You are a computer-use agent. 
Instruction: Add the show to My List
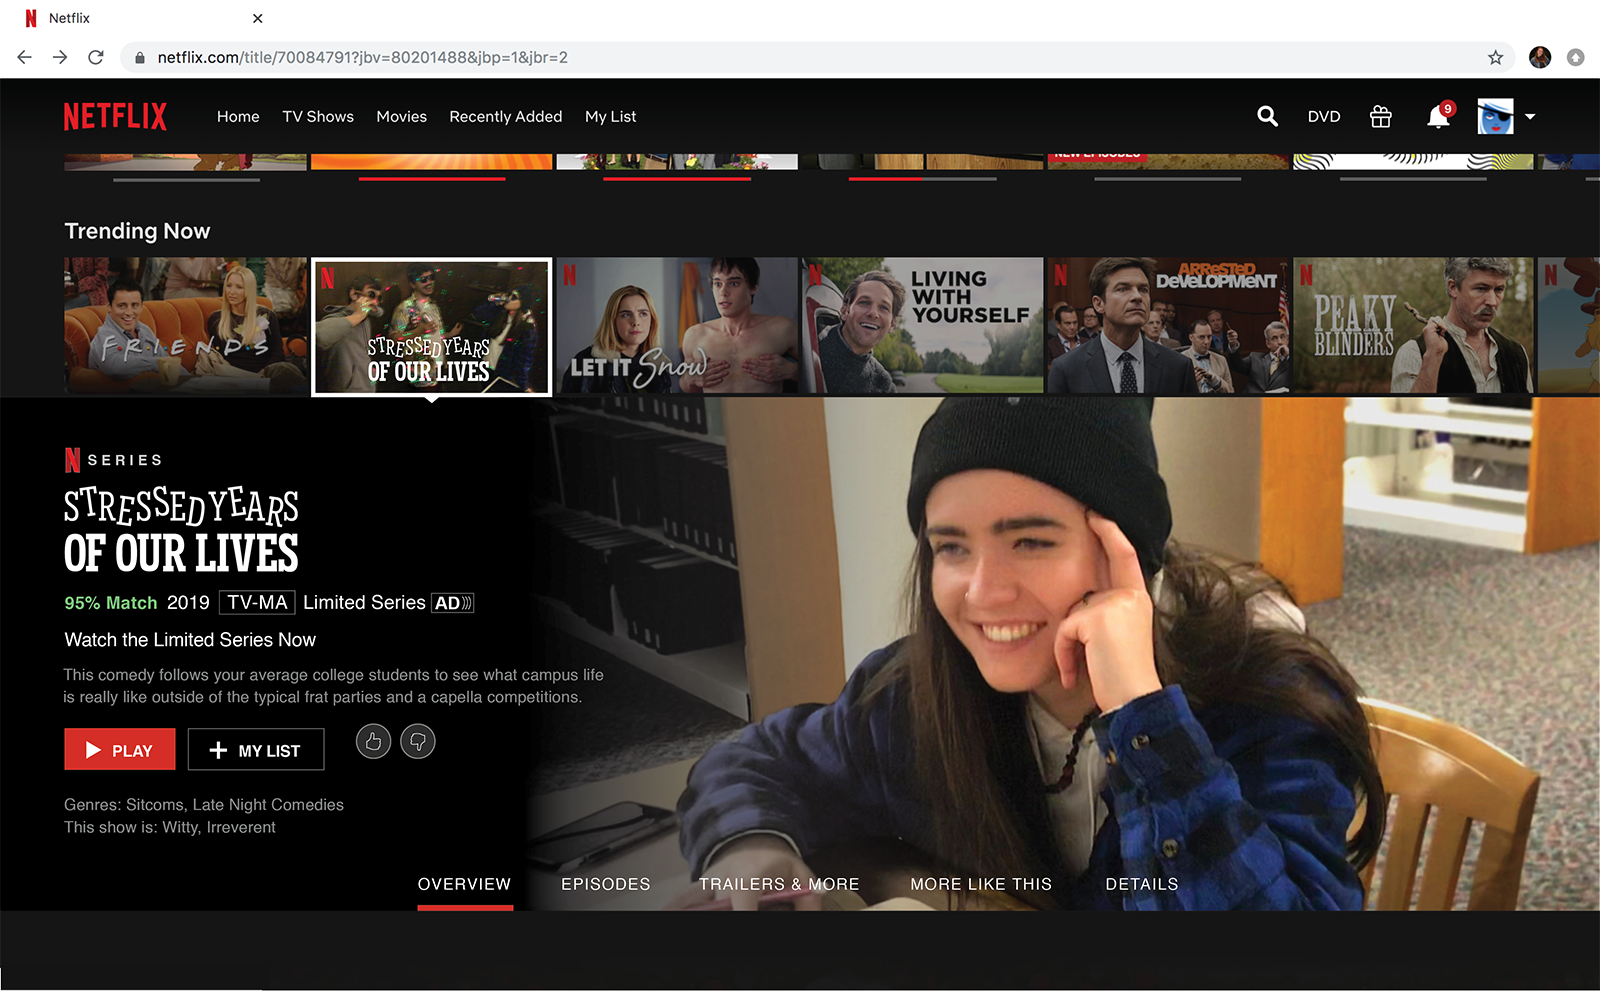(256, 749)
